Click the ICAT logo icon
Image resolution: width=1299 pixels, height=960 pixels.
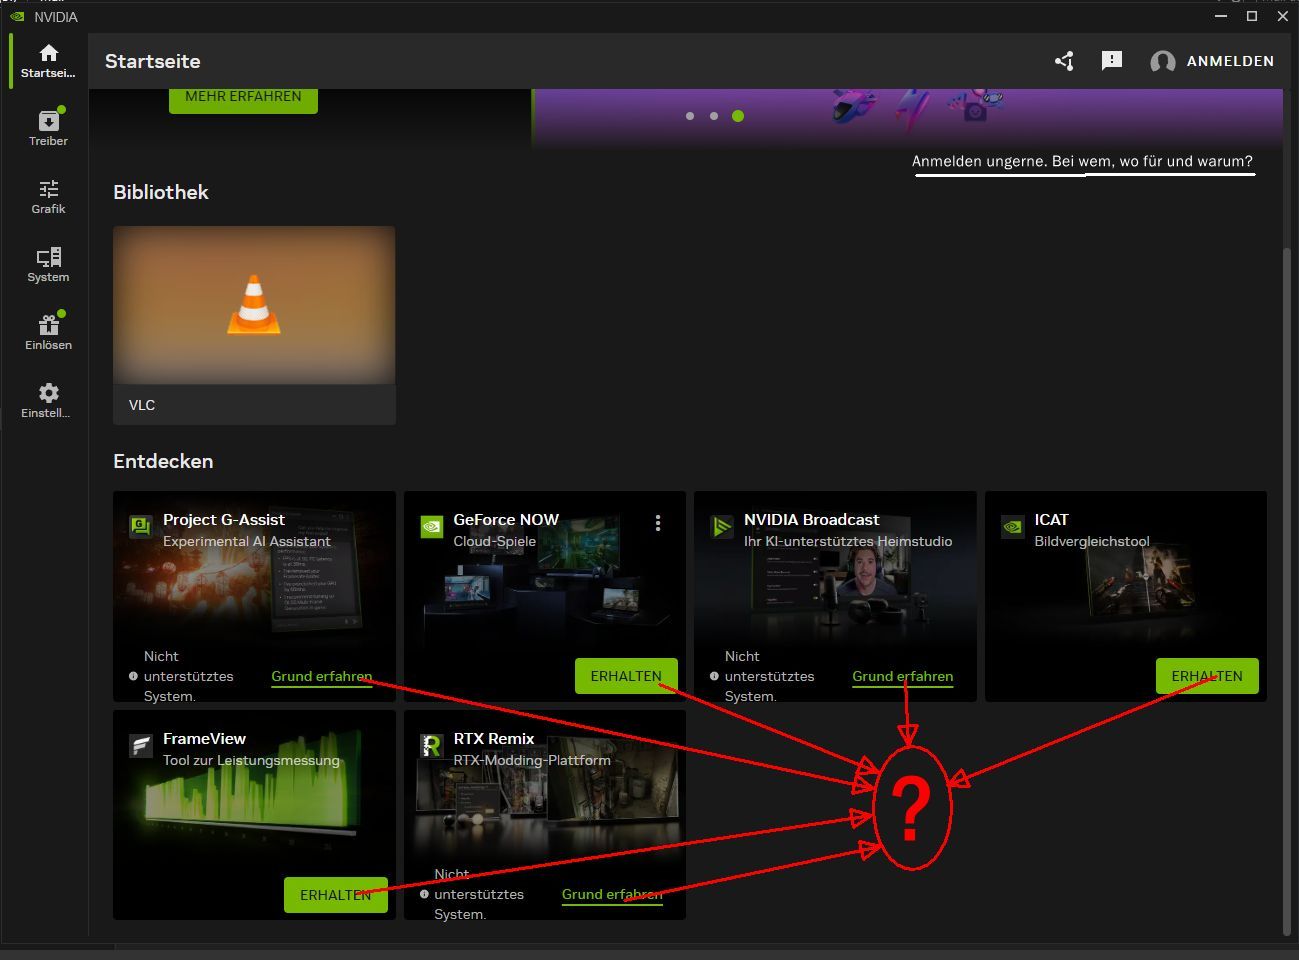[x=1013, y=526]
